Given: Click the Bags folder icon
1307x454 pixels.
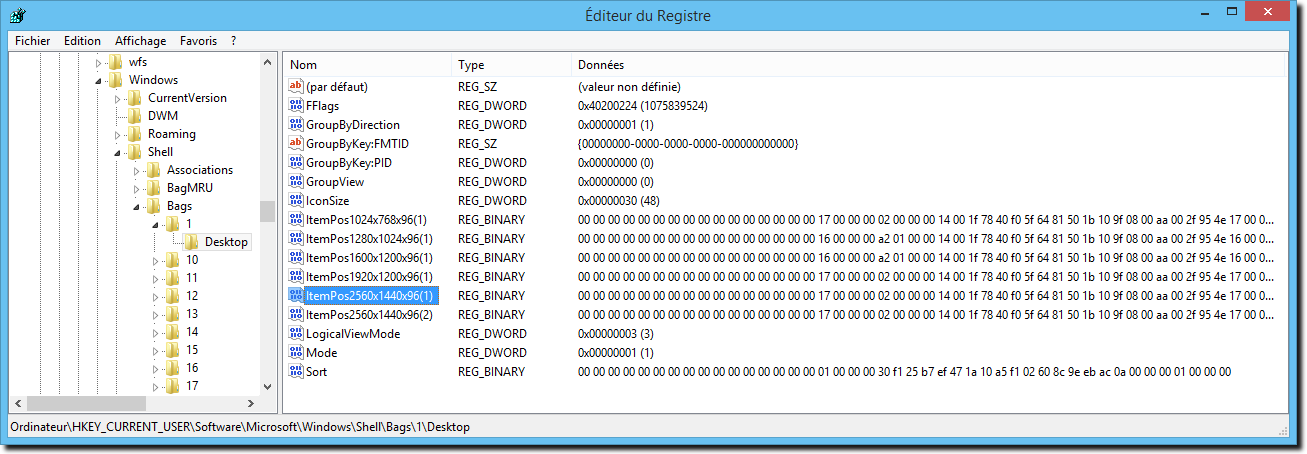Looking at the screenshot, I should point(154,206).
